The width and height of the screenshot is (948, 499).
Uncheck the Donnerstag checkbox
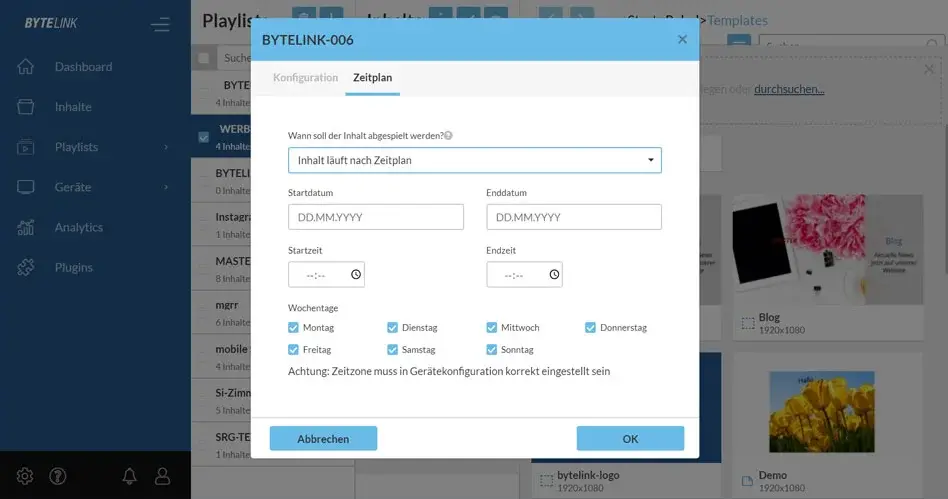click(590, 328)
